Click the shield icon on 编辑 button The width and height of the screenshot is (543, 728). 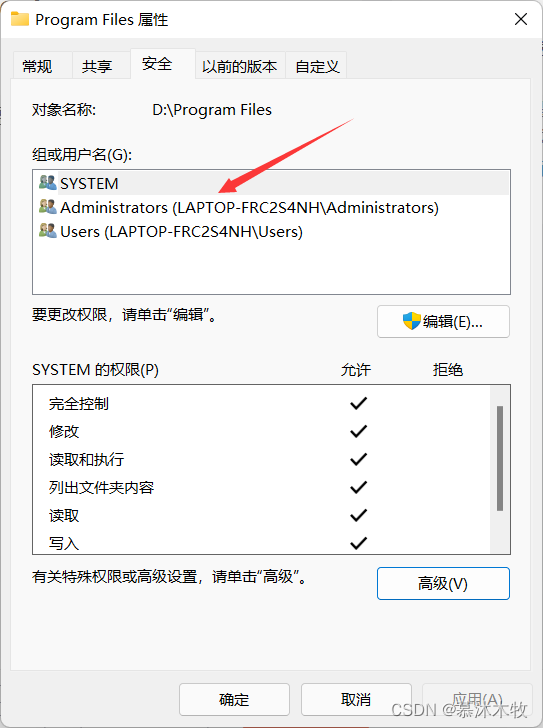[x=411, y=321]
